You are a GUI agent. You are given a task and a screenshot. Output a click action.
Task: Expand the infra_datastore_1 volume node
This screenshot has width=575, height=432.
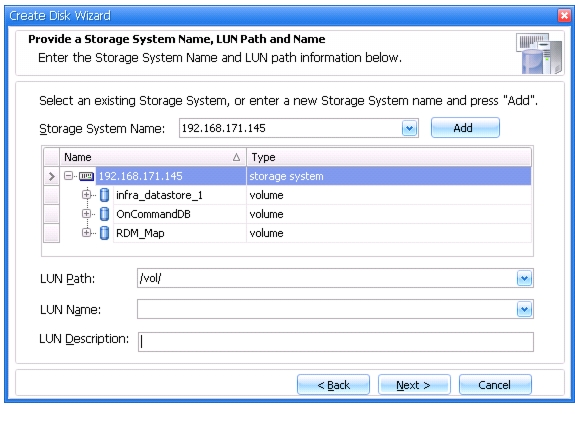[x=86, y=194]
